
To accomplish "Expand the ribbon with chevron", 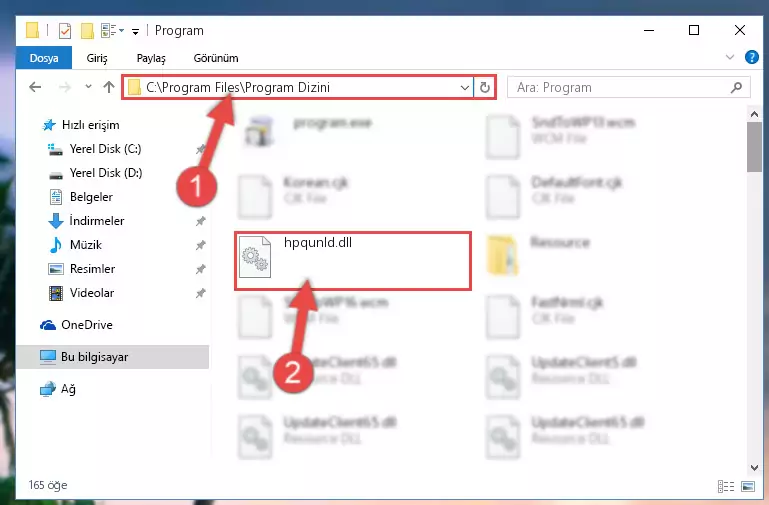I will pos(730,57).
